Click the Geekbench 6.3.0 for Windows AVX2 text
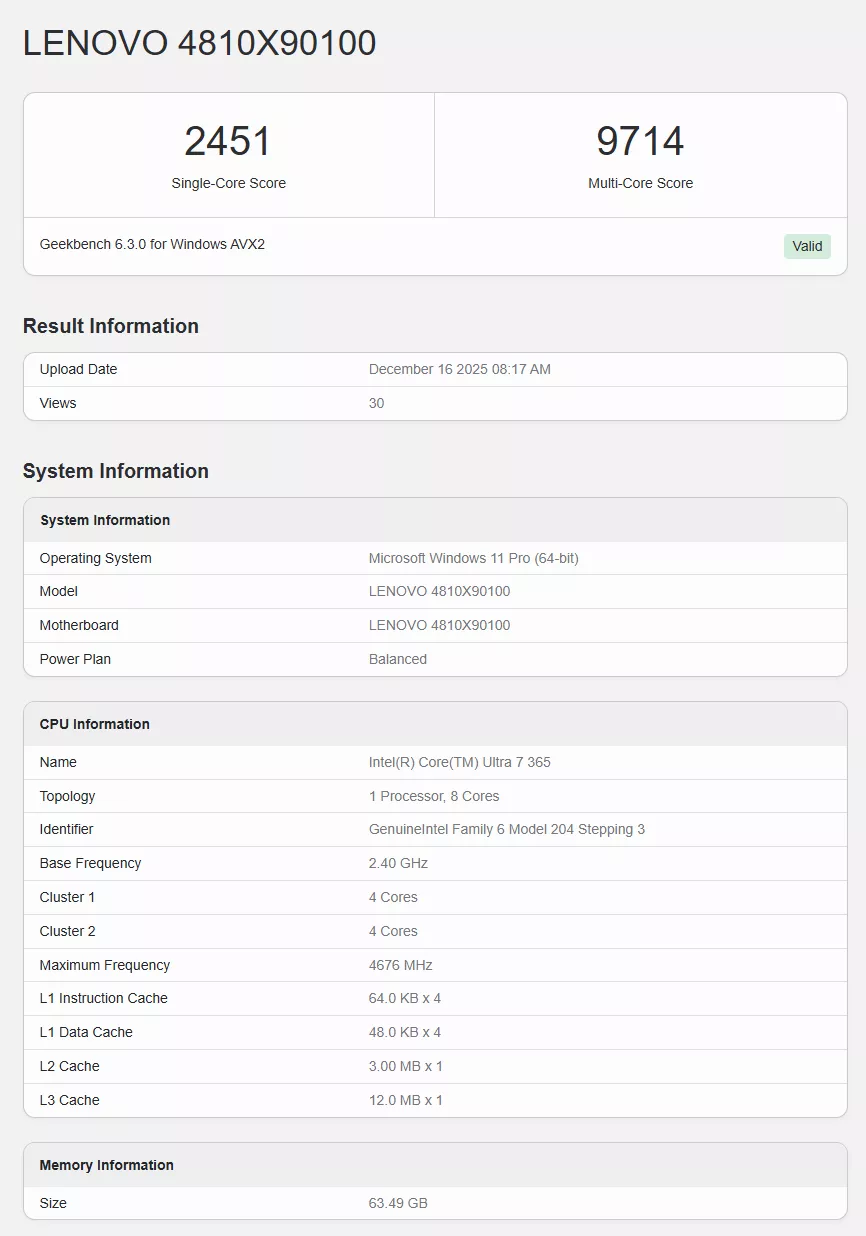This screenshot has height=1236, width=866. 152,244
